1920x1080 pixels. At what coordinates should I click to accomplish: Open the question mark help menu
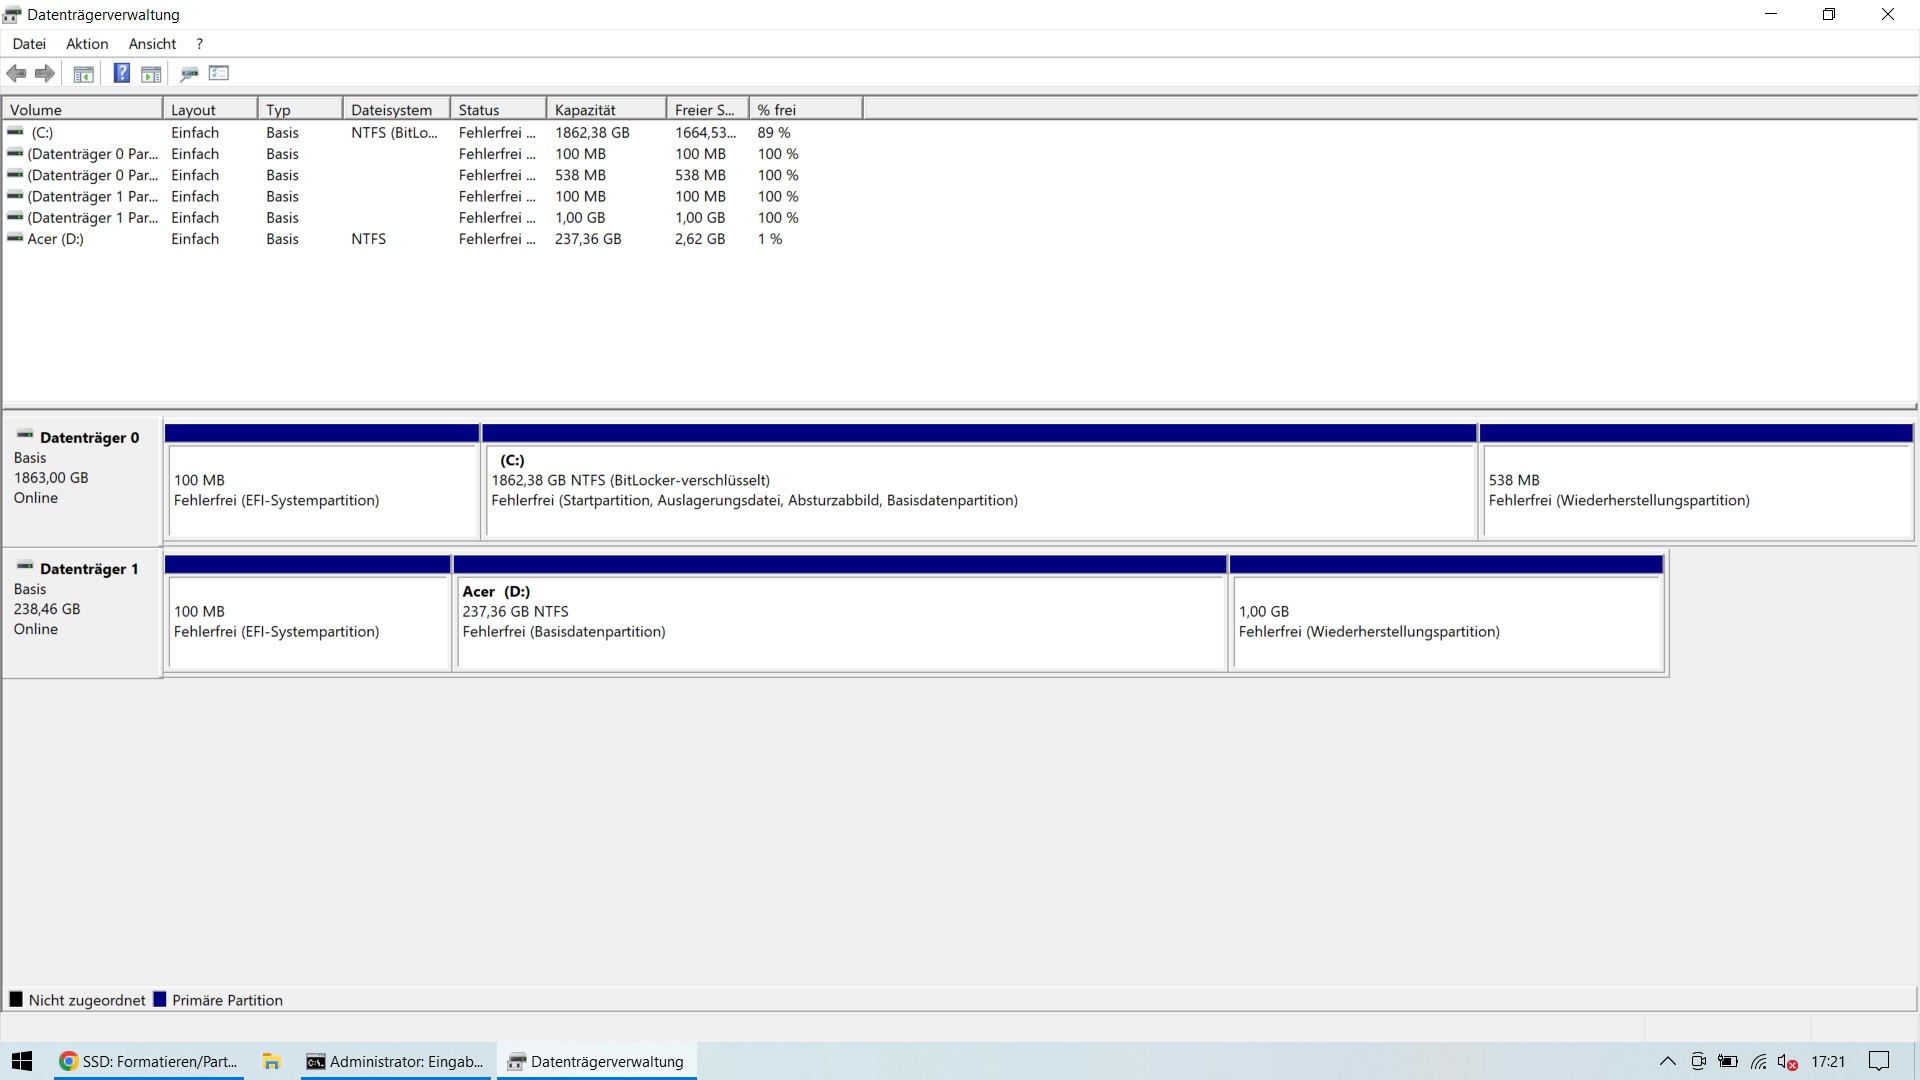(x=200, y=44)
